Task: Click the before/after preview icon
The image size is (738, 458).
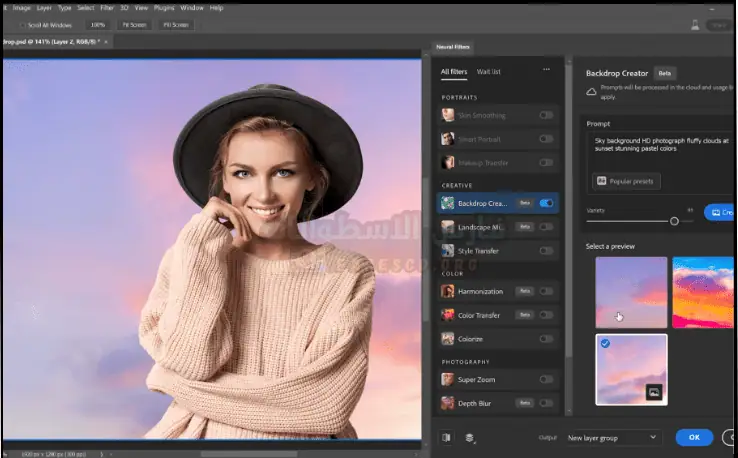Action: pyautogui.click(x=446, y=437)
